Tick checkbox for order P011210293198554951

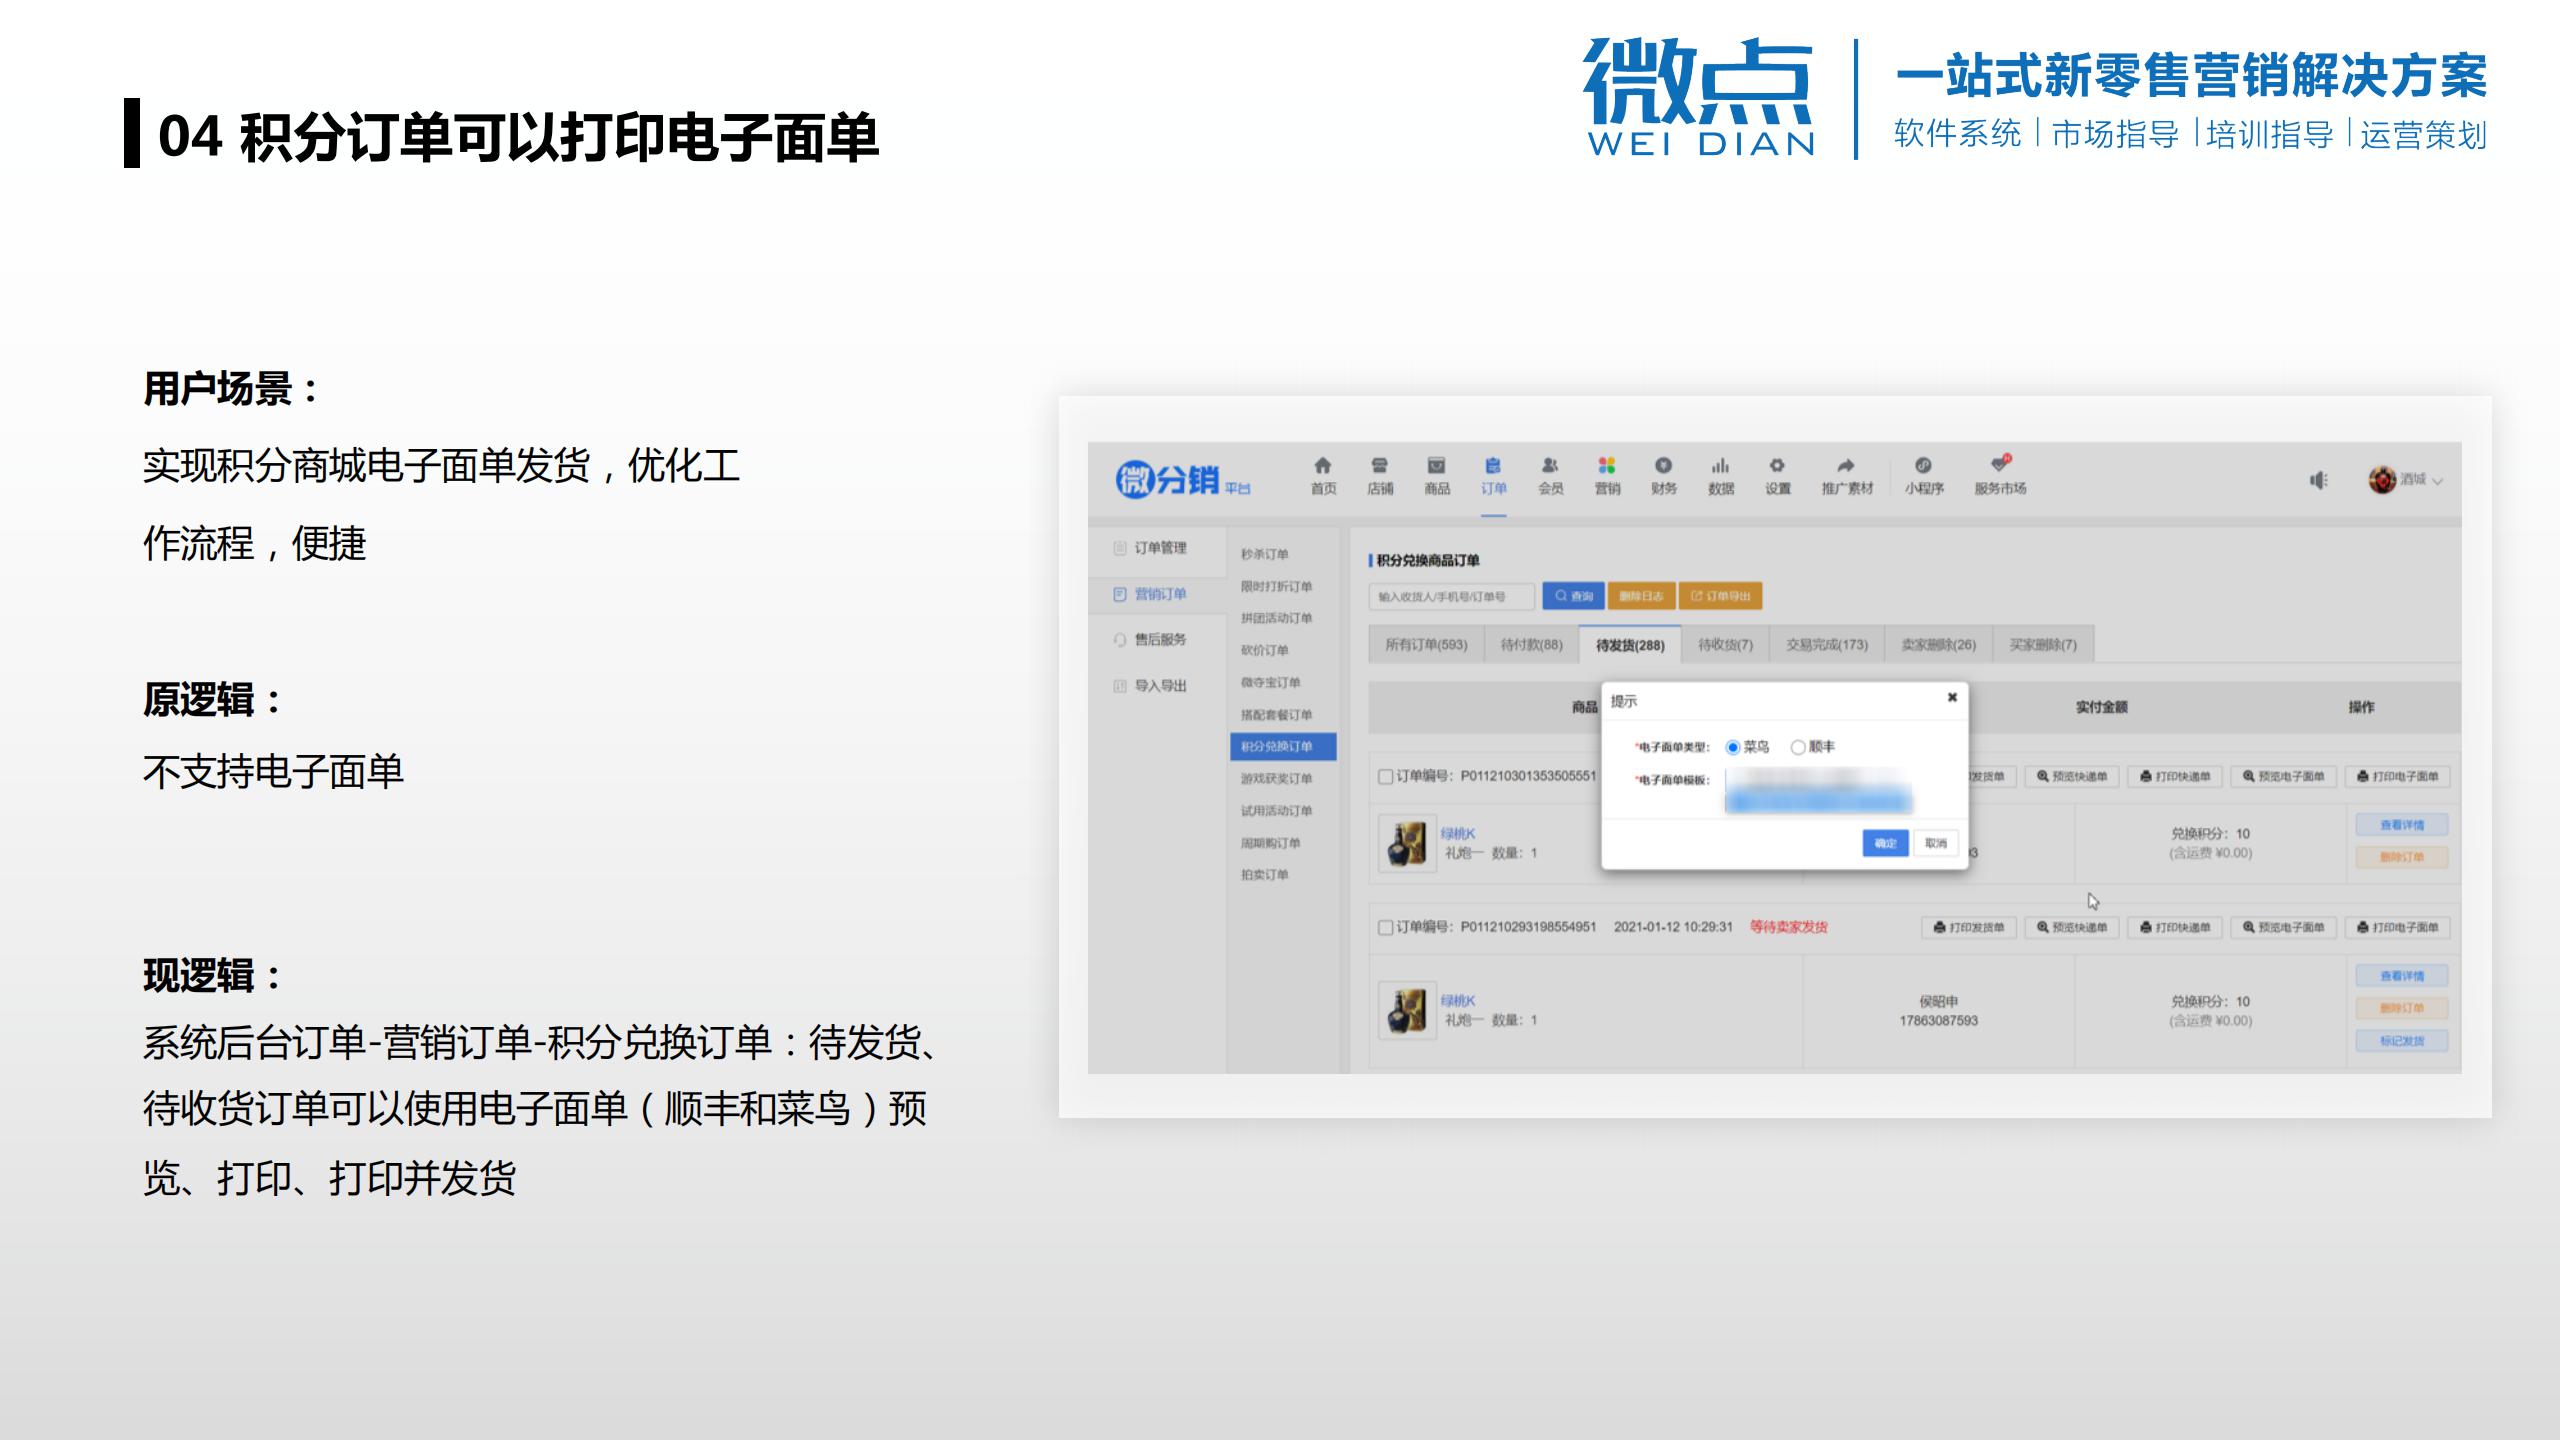point(1386,928)
